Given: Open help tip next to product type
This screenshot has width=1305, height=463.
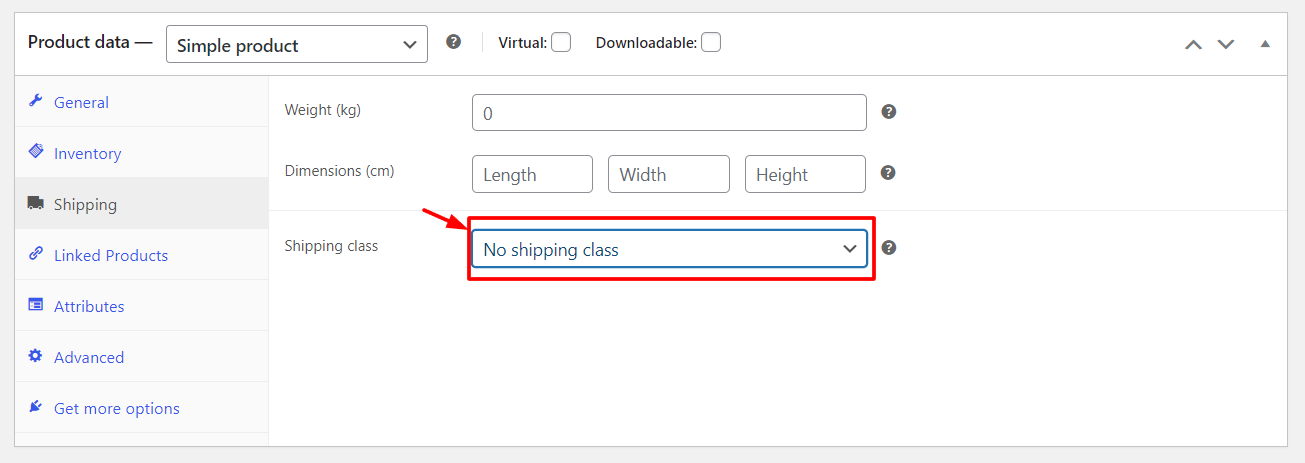Looking at the screenshot, I should [x=454, y=42].
